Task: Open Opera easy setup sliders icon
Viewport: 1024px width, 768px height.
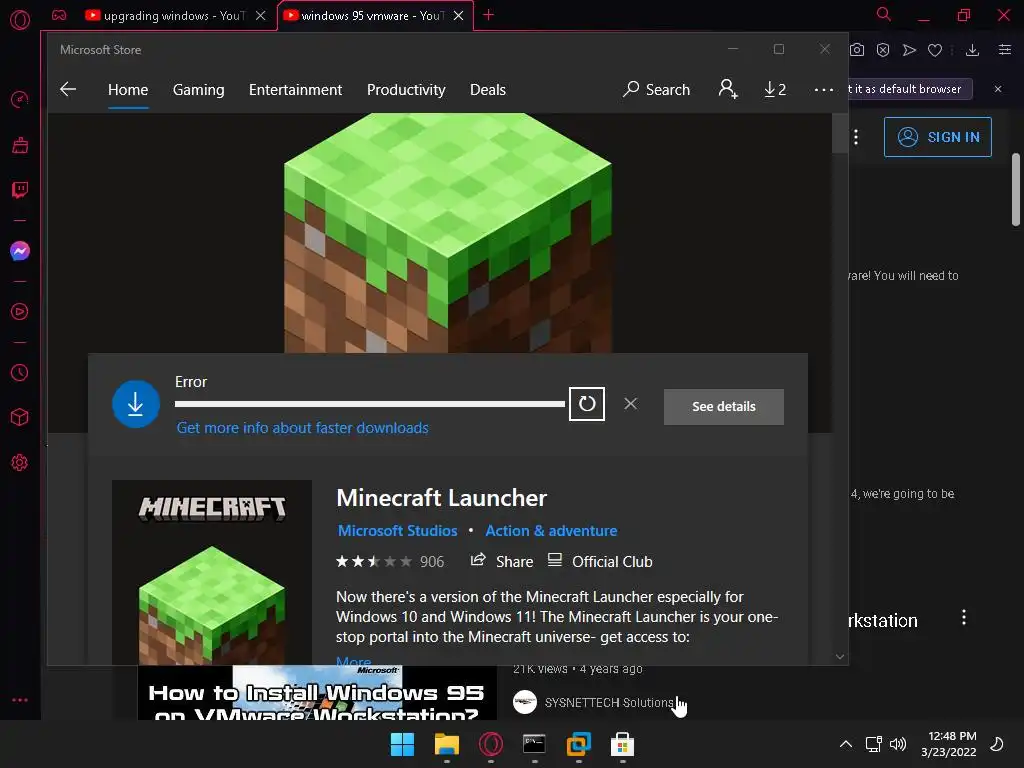Action: (x=1005, y=50)
